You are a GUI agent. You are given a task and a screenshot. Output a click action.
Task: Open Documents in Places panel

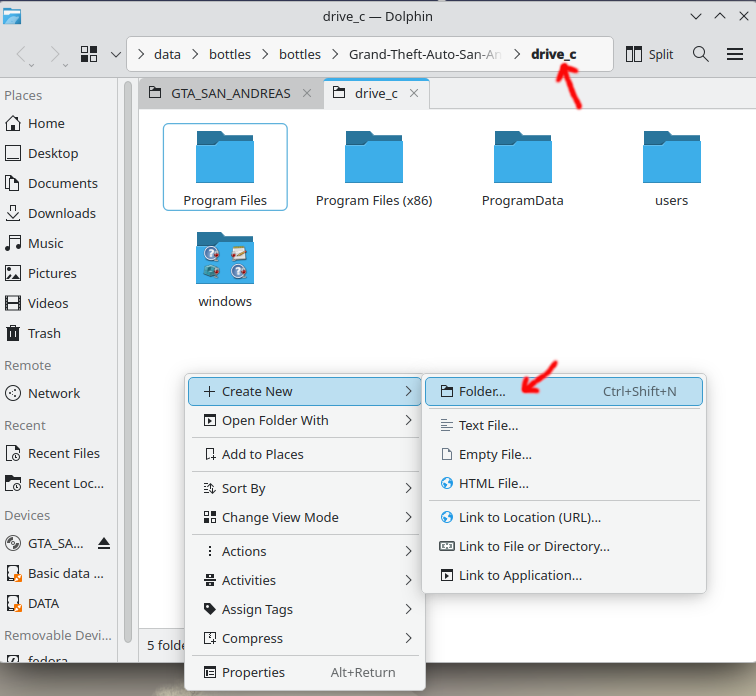58,183
